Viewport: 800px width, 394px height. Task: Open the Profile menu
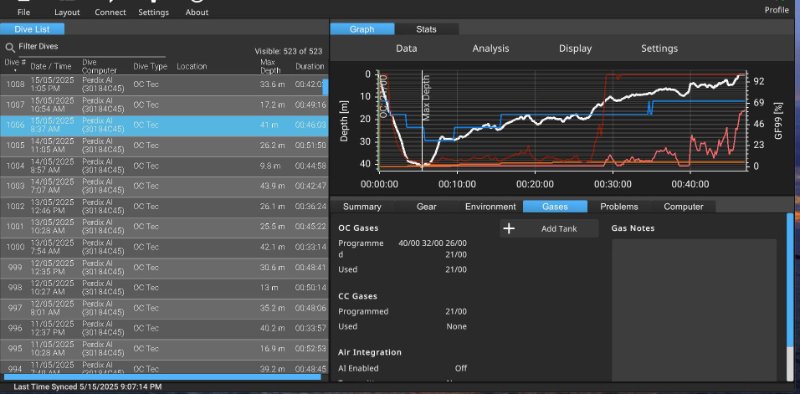(x=777, y=10)
